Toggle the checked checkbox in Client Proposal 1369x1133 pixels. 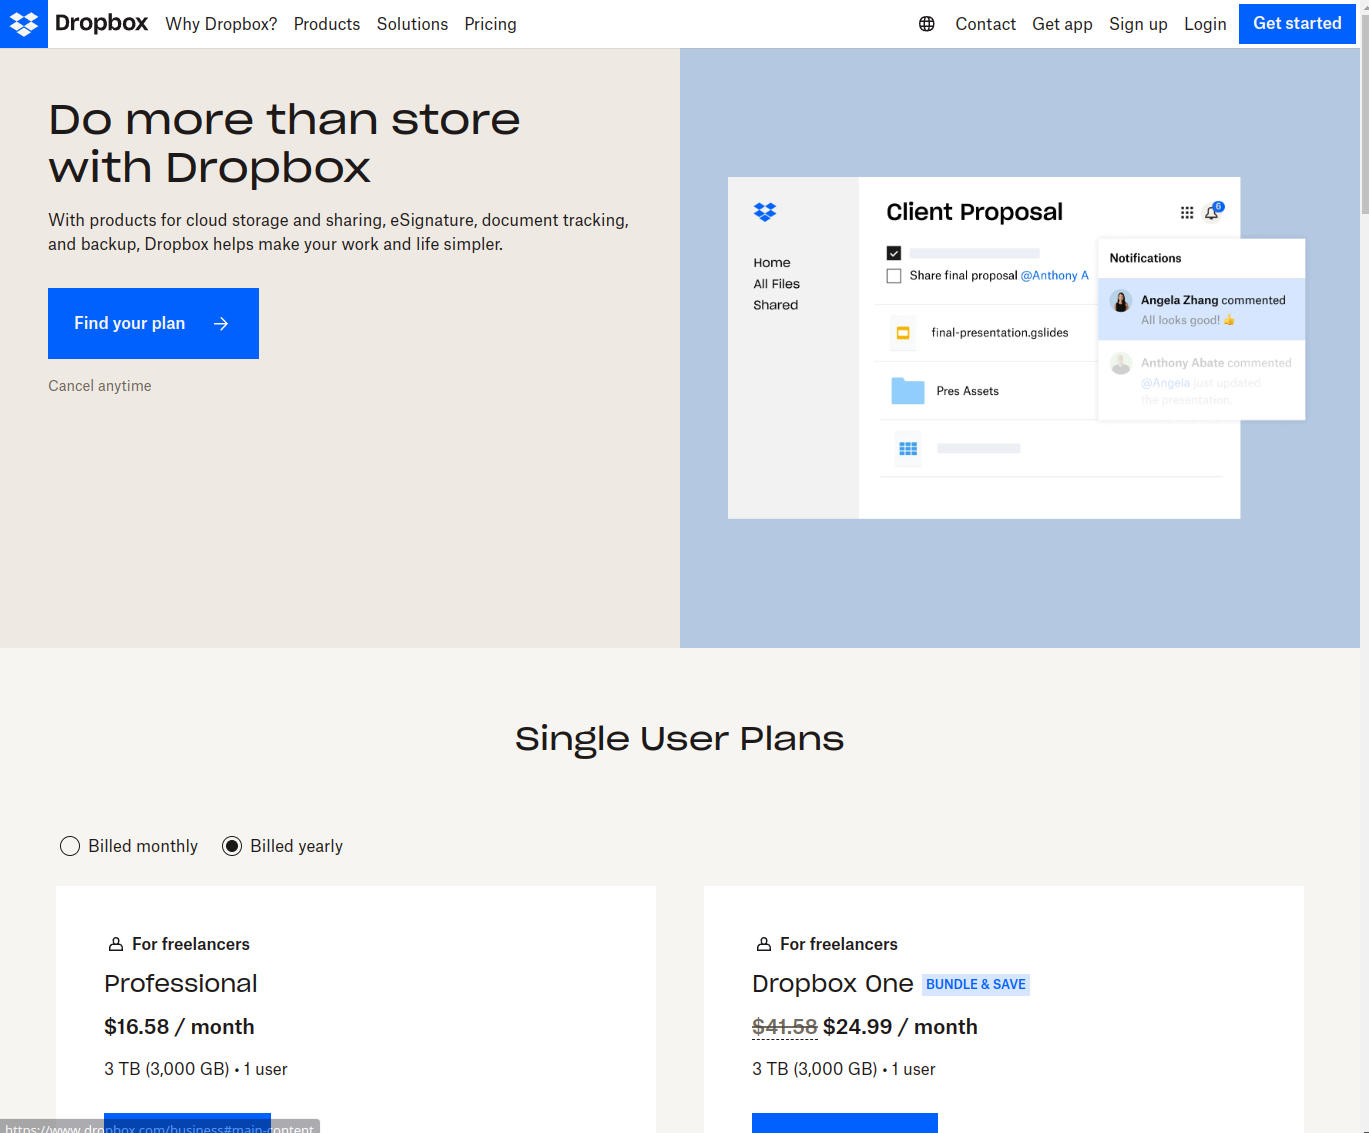(x=894, y=253)
